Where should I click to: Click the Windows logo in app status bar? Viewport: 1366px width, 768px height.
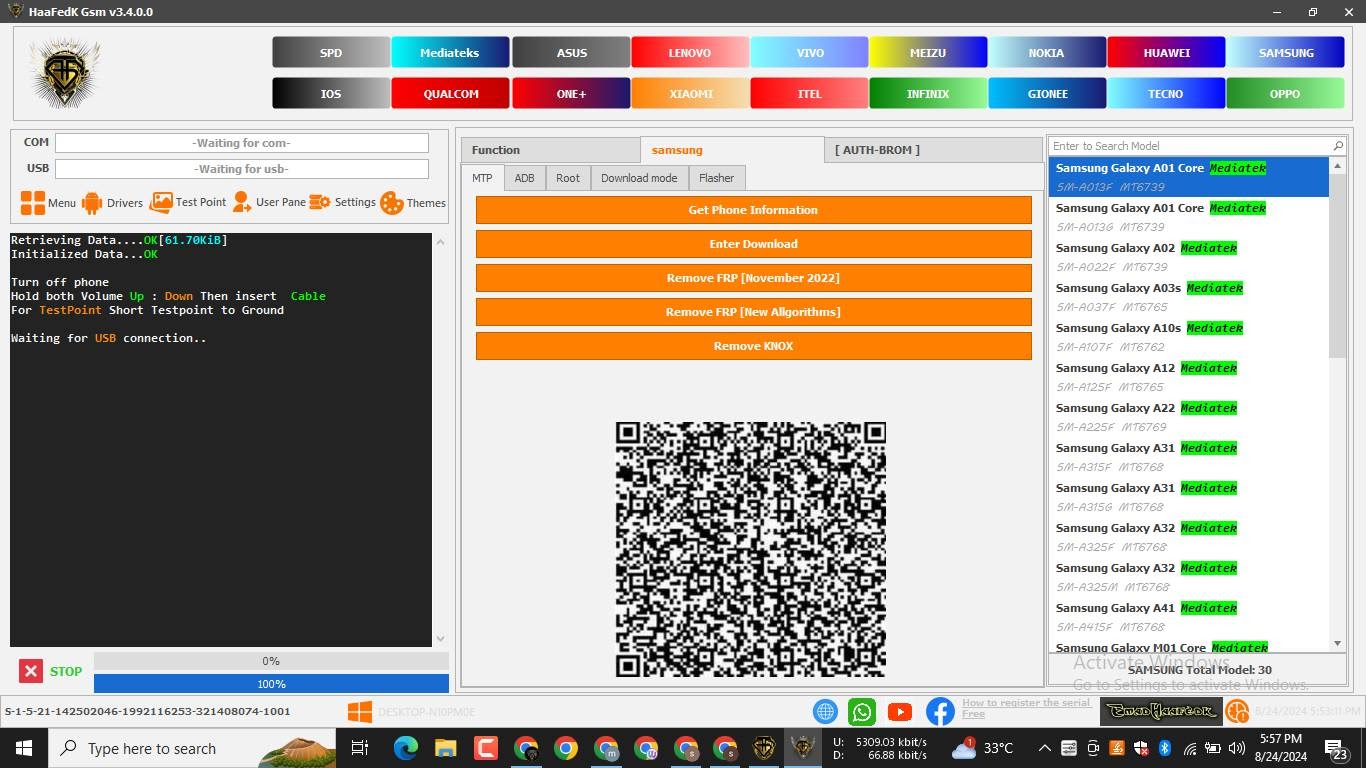click(360, 711)
